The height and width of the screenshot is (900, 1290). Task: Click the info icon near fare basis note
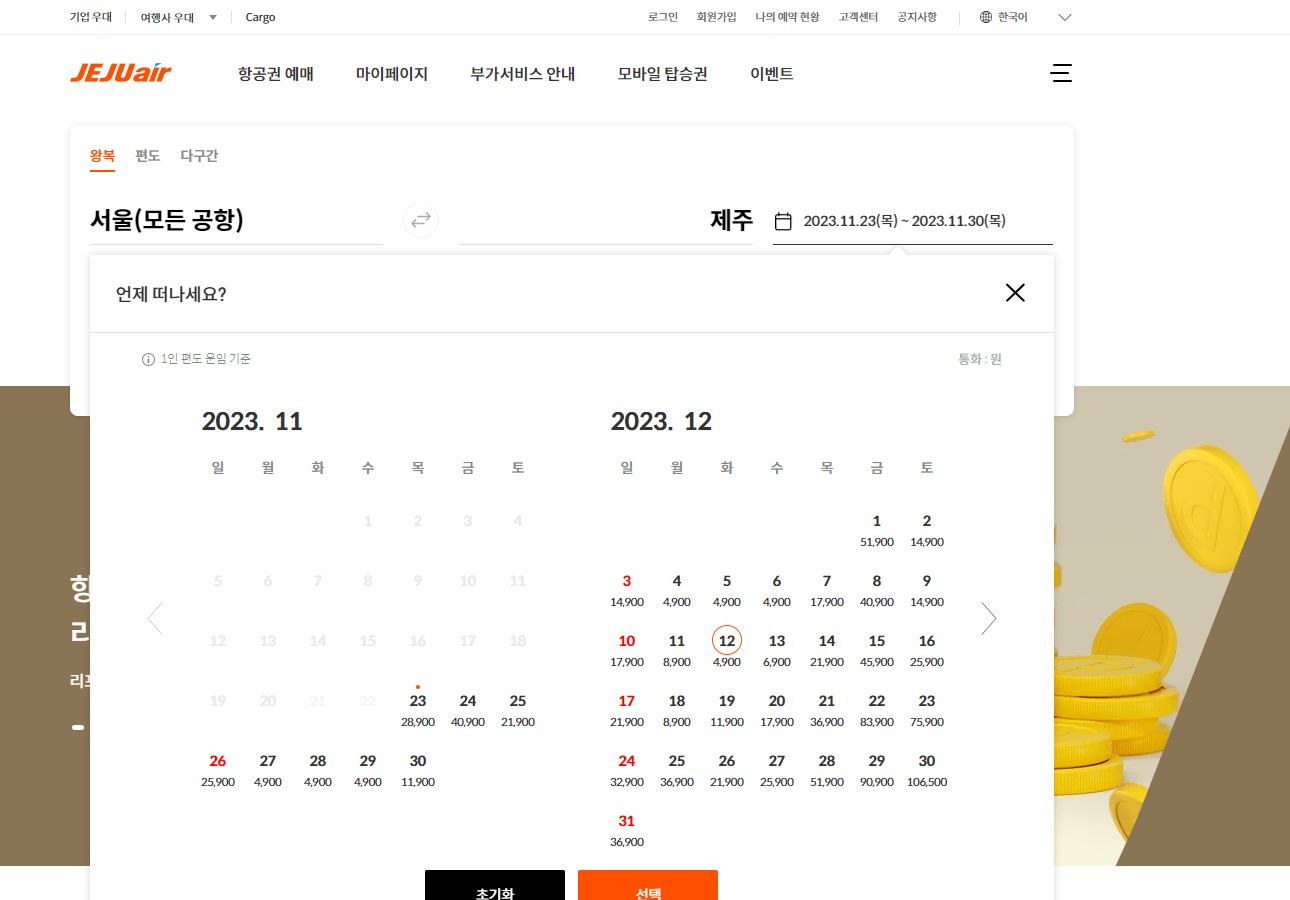click(x=148, y=359)
